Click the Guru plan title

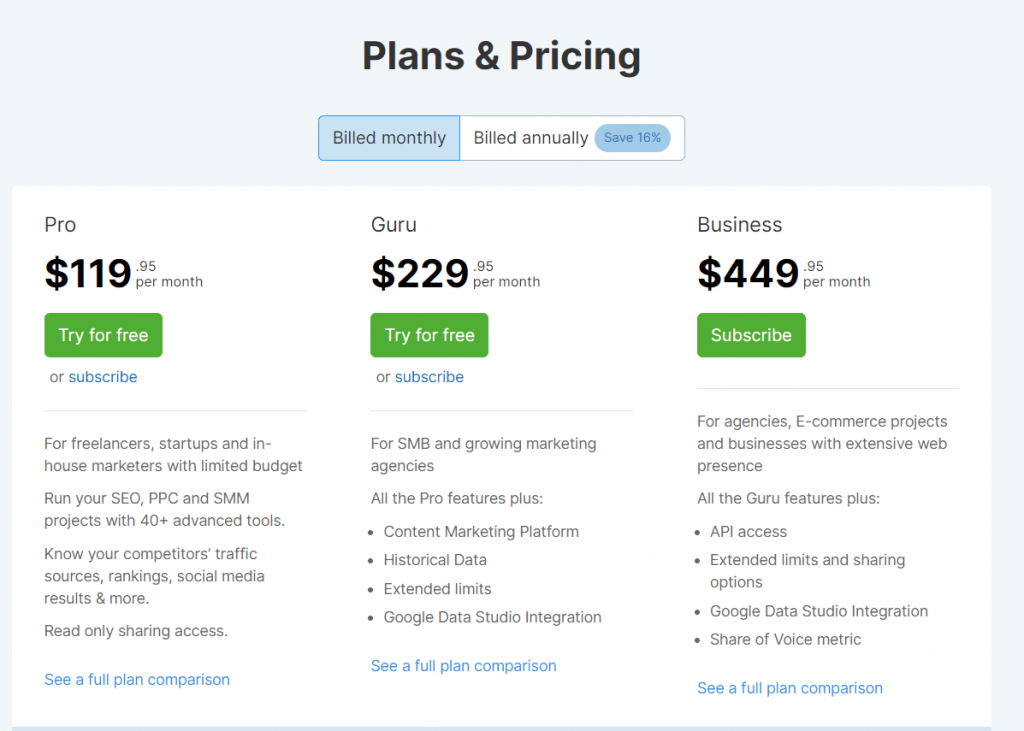393,225
